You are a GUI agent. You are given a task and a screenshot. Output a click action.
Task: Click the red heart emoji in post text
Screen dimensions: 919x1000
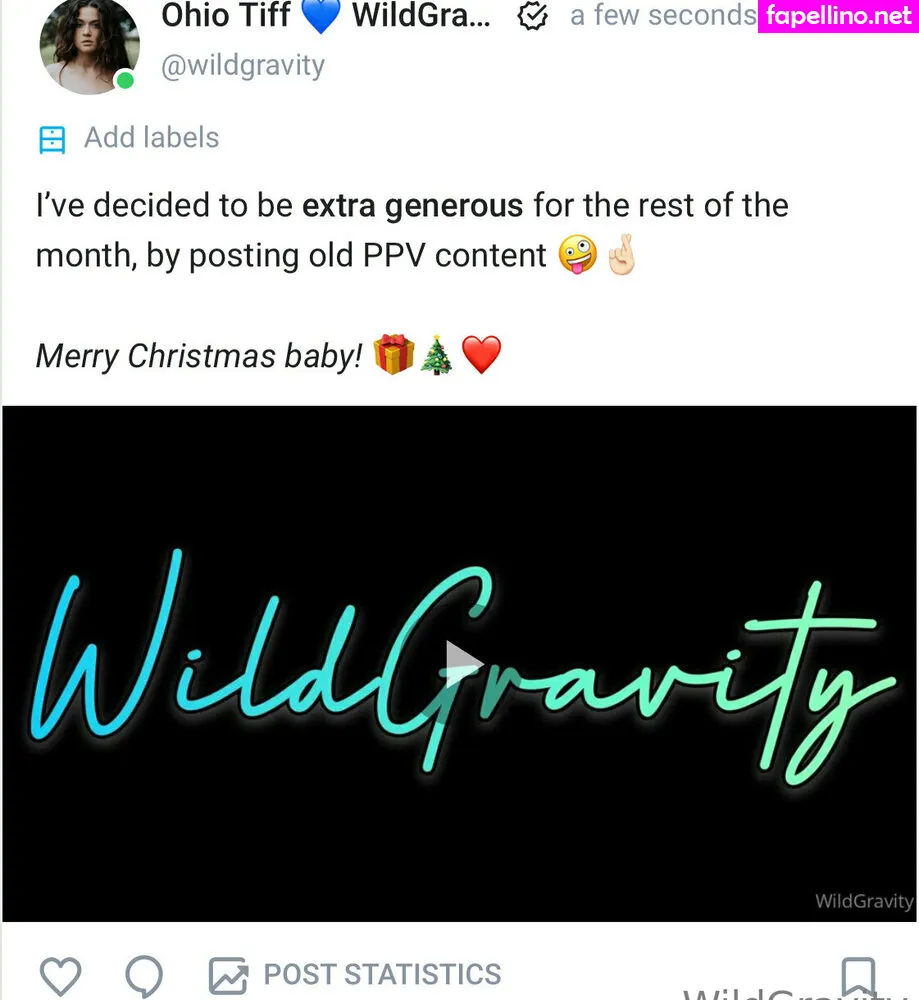coord(481,355)
